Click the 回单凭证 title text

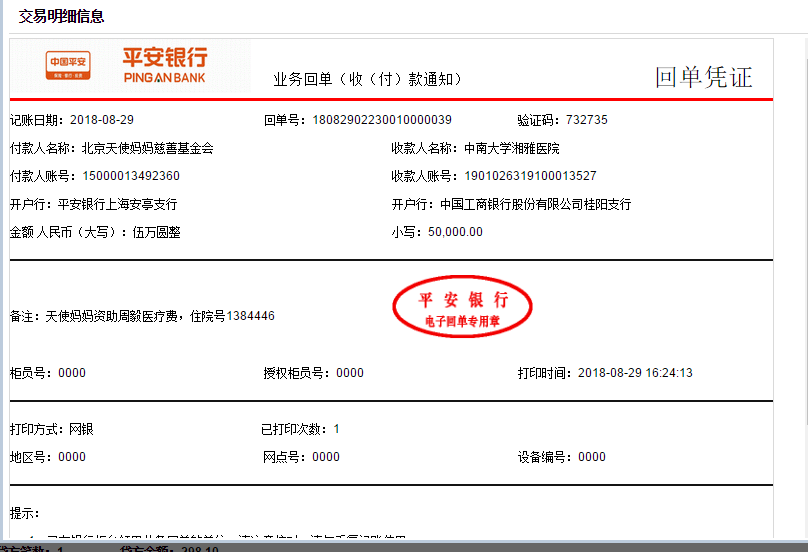coord(704,77)
